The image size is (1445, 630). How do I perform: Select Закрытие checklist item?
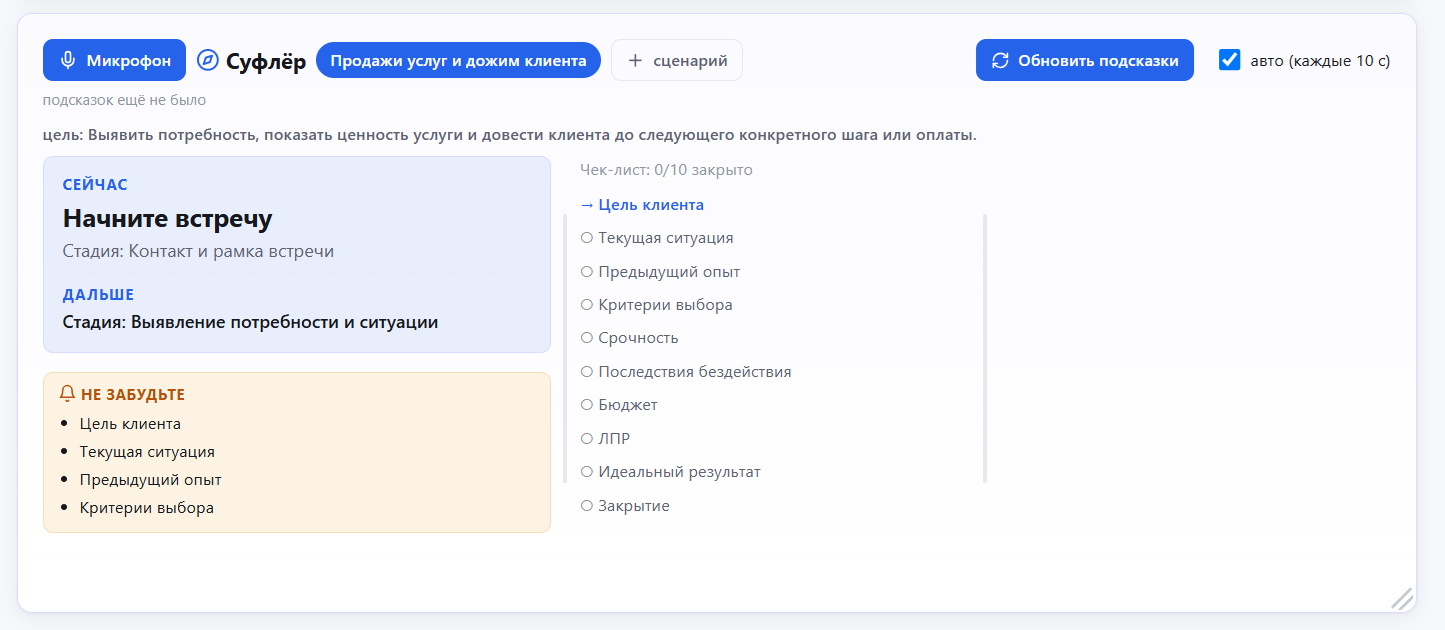[x=625, y=506]
